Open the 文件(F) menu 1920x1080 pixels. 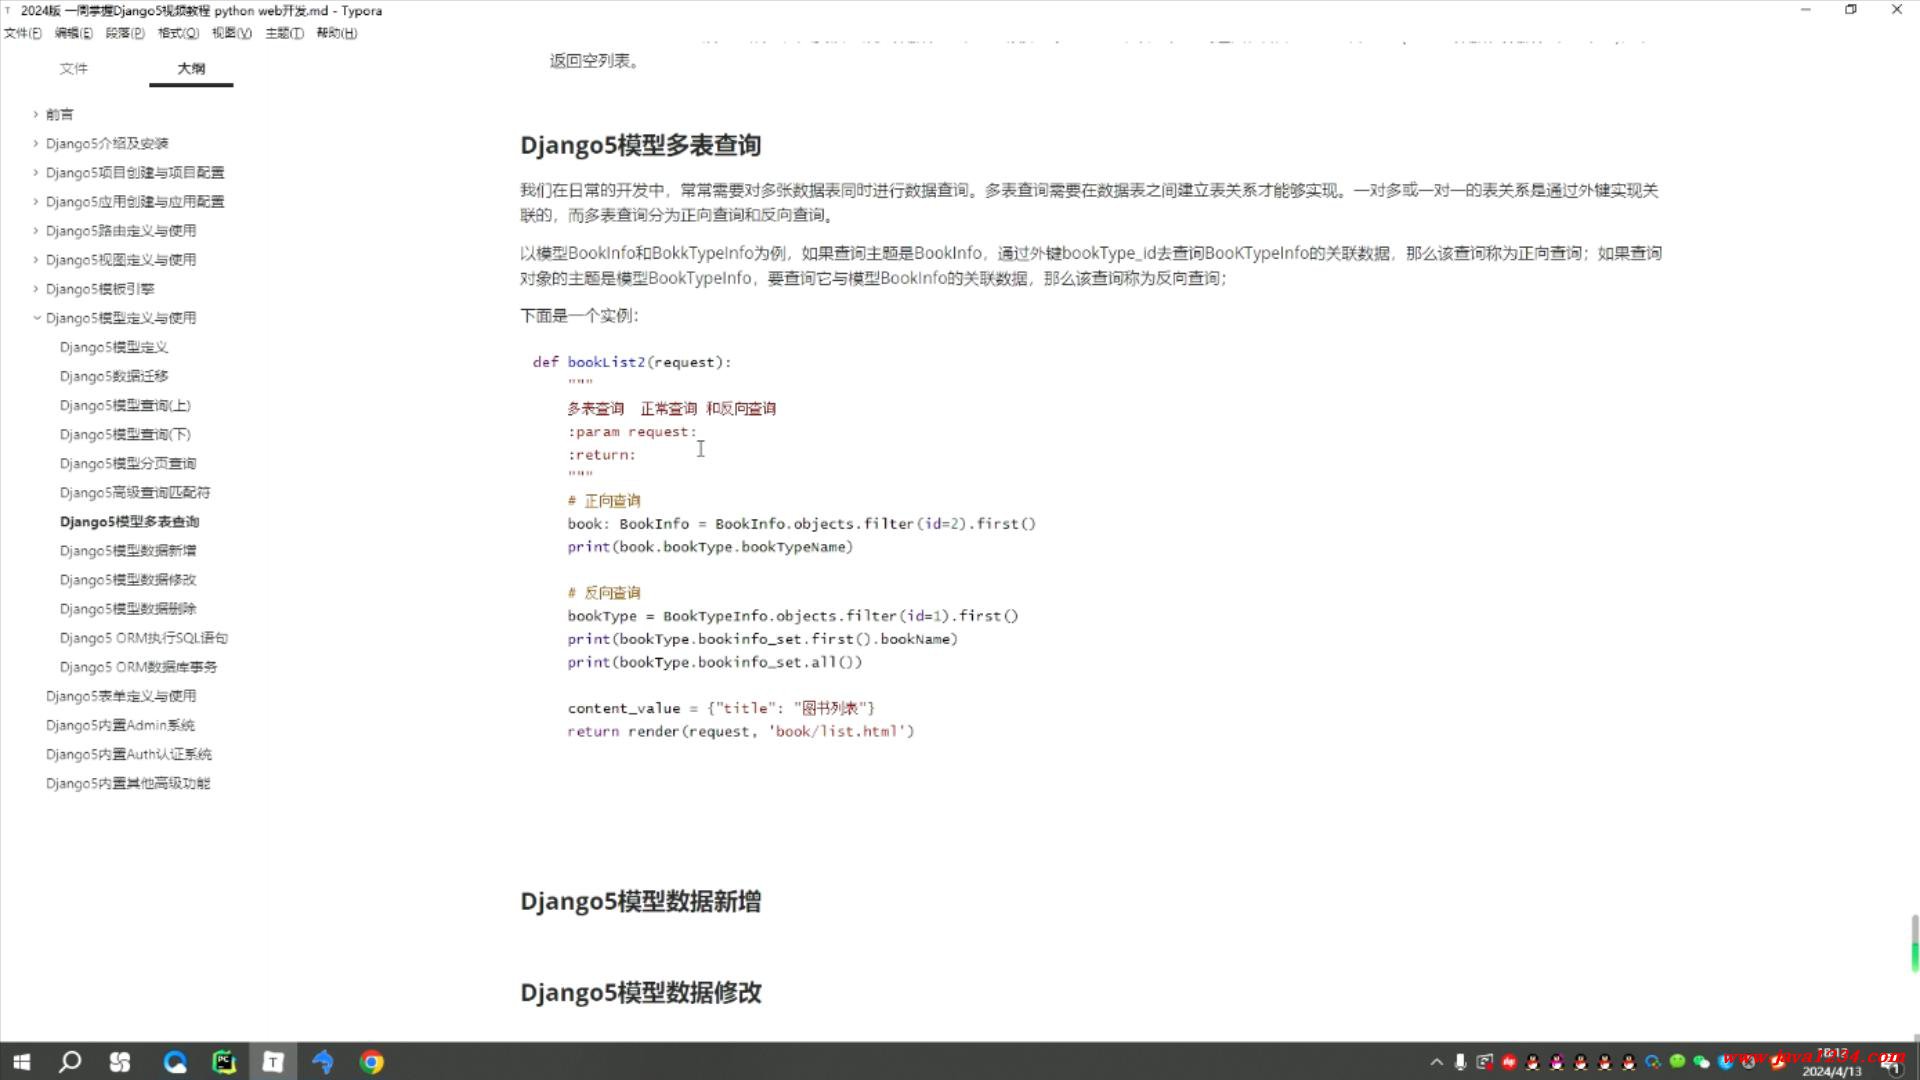[x=22, y=33]
